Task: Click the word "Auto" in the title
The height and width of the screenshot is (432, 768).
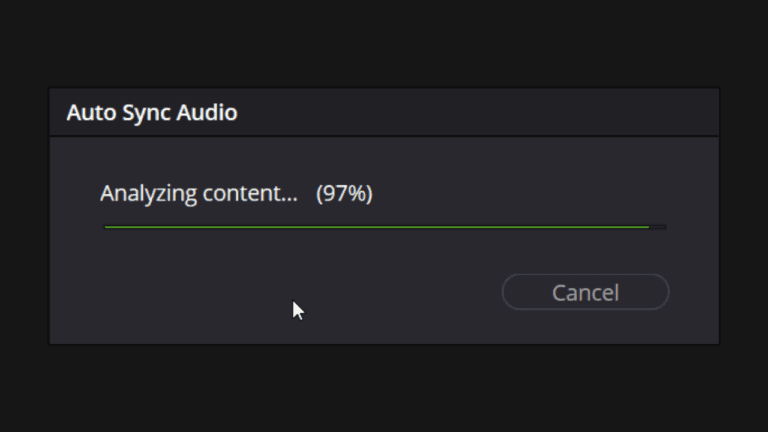Action: 87,112
